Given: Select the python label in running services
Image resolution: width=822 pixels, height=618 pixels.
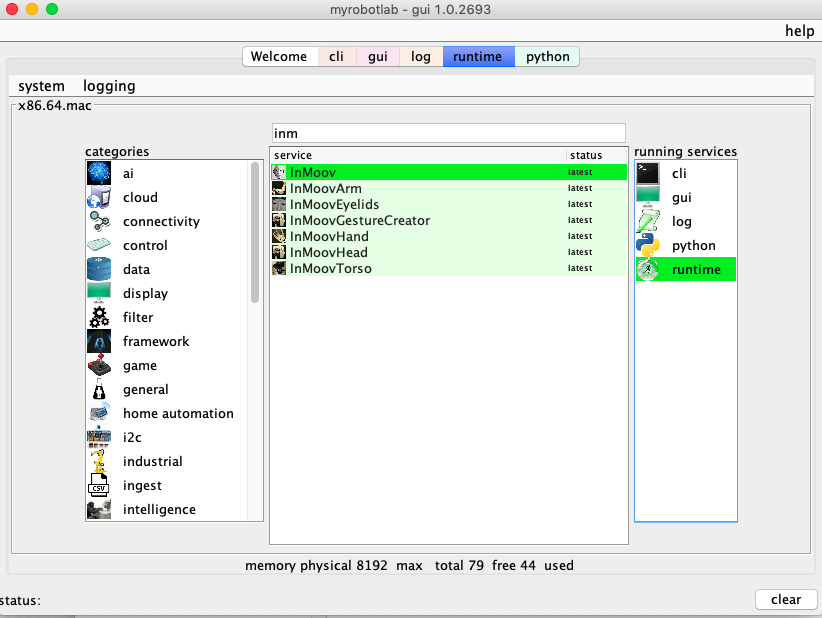Looking at the screenshot, I should [x=694, y=246].
